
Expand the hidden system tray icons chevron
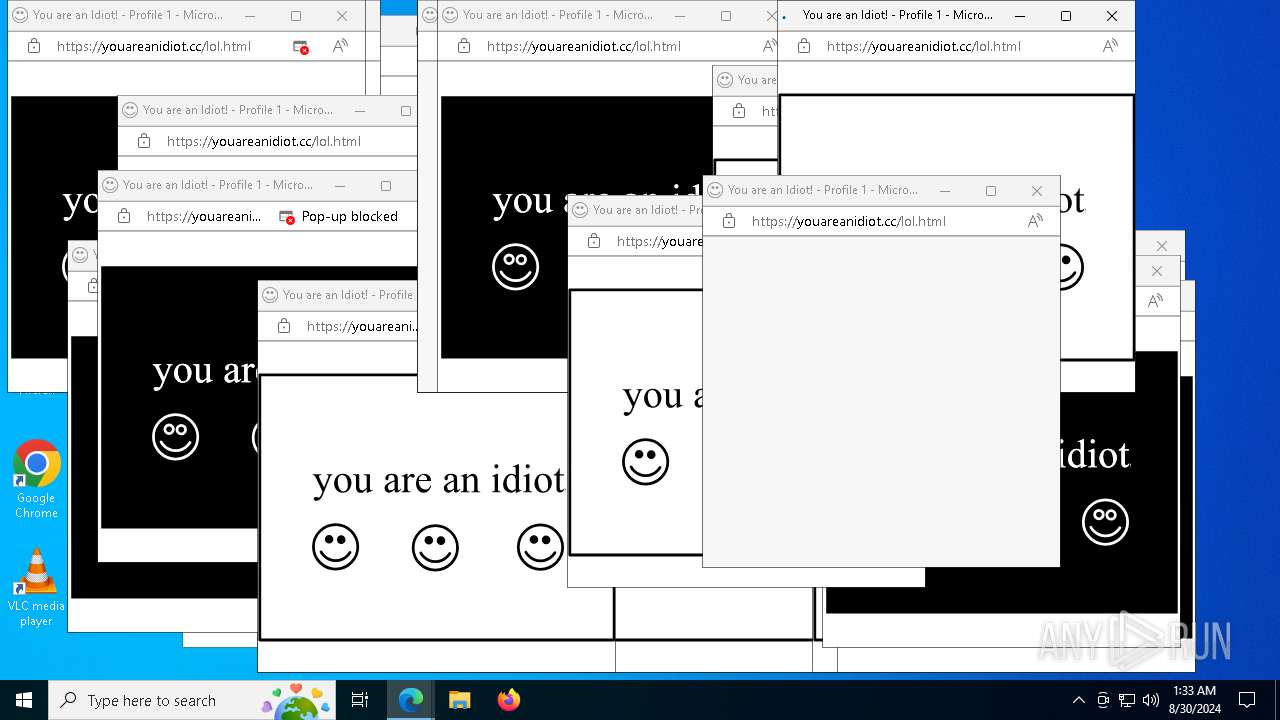click(1078, 700)
